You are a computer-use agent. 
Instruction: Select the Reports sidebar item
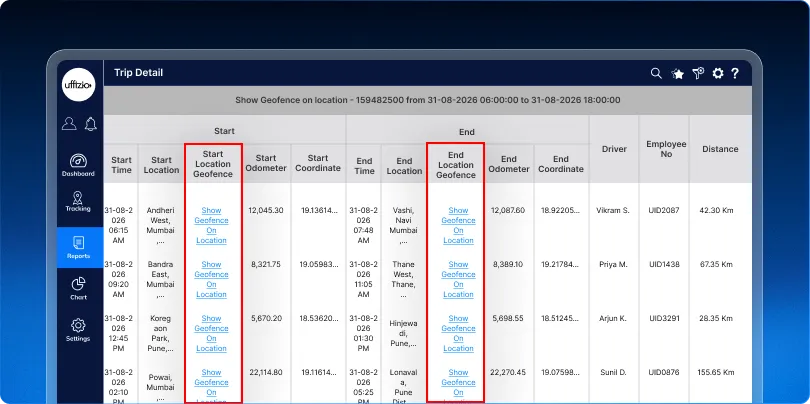pos(79,247)
